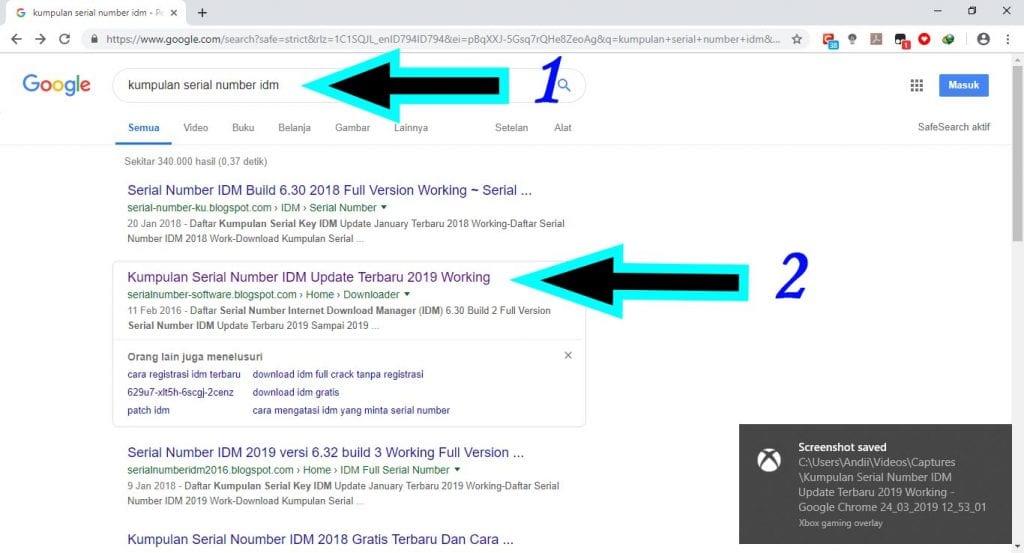
Task: View site security padlock info
Action: (94, 39)
